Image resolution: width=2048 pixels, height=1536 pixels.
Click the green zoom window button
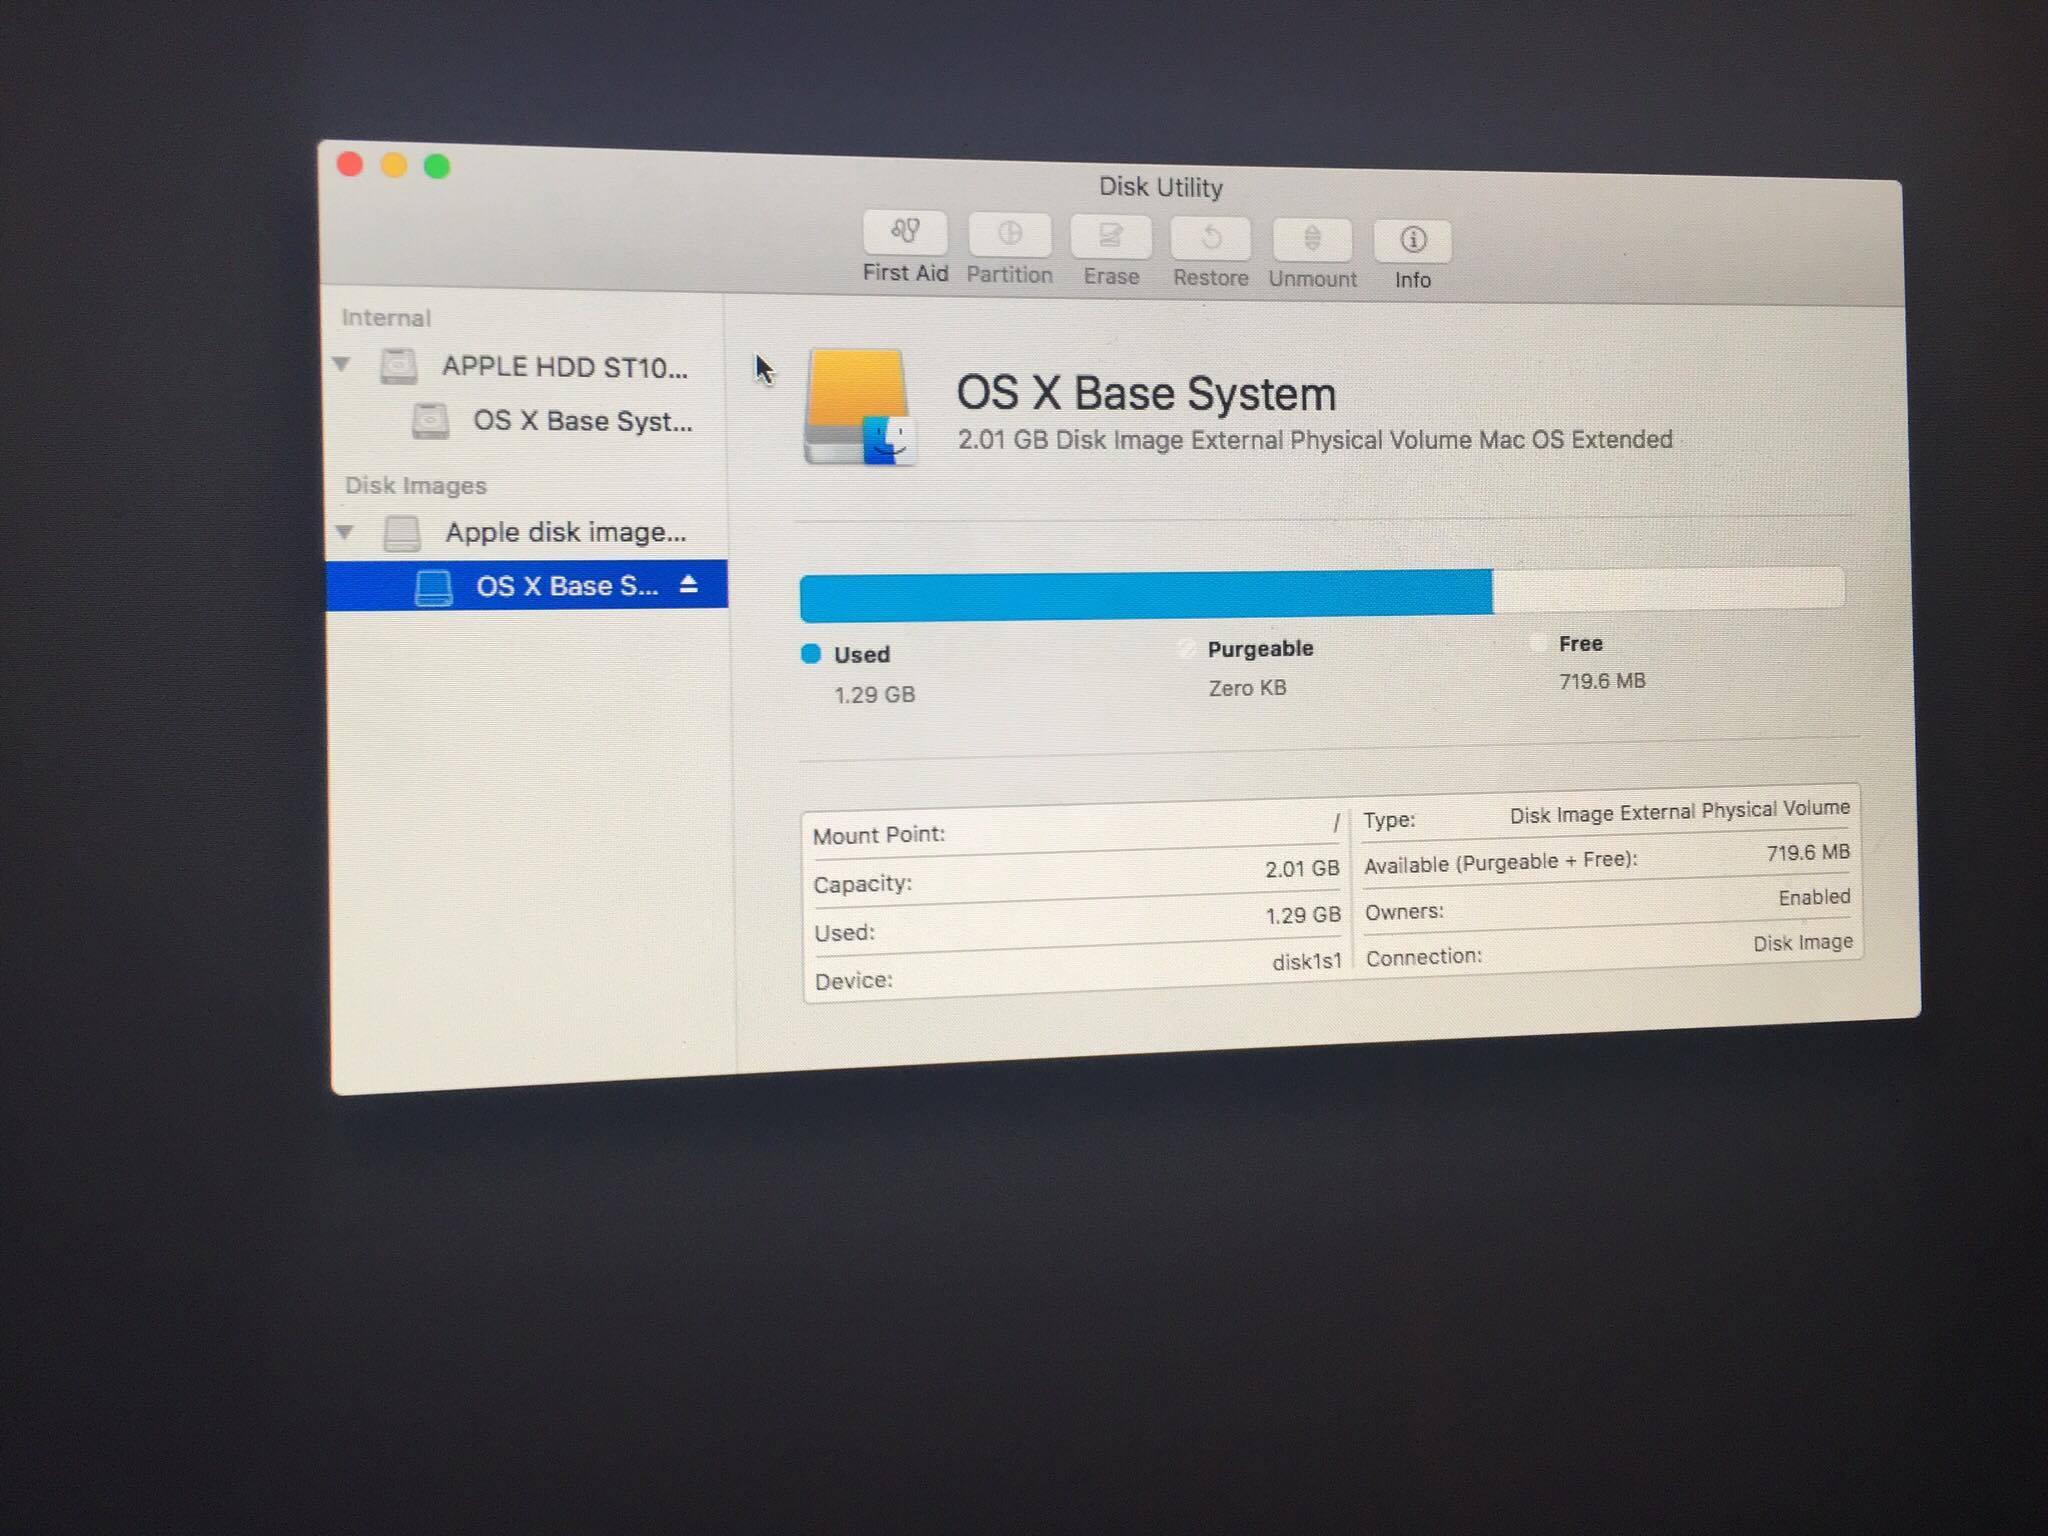point(437,166)
